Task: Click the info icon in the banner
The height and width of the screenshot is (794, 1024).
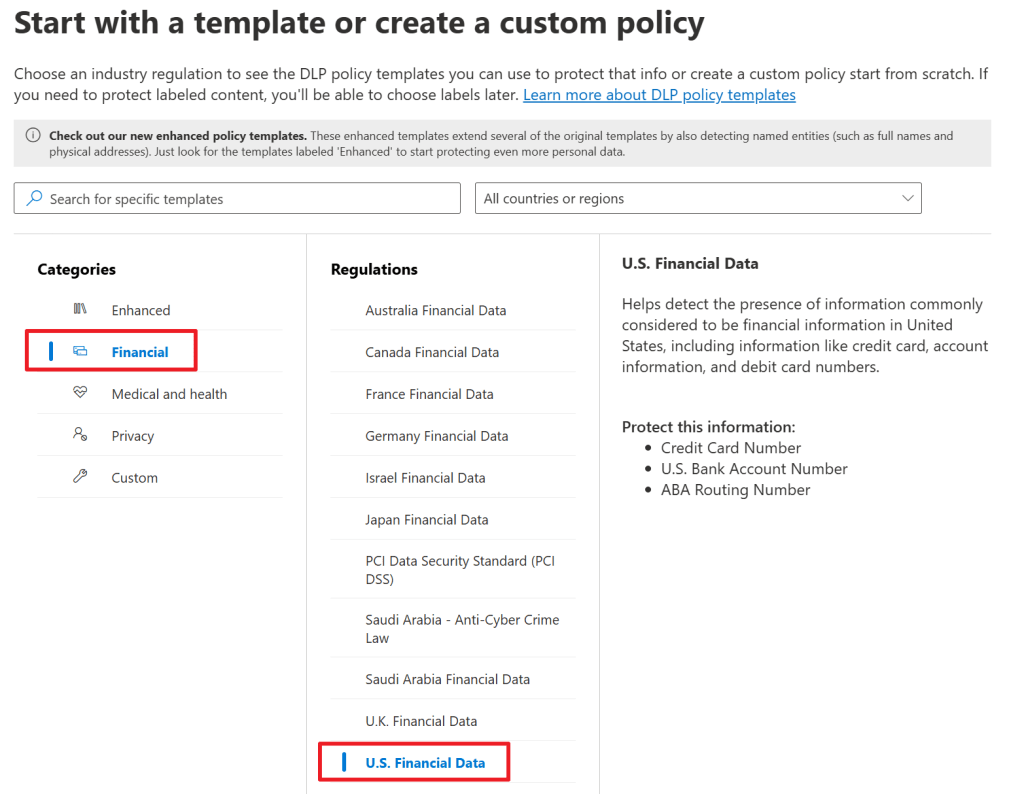Action: [x=33, y=136]
